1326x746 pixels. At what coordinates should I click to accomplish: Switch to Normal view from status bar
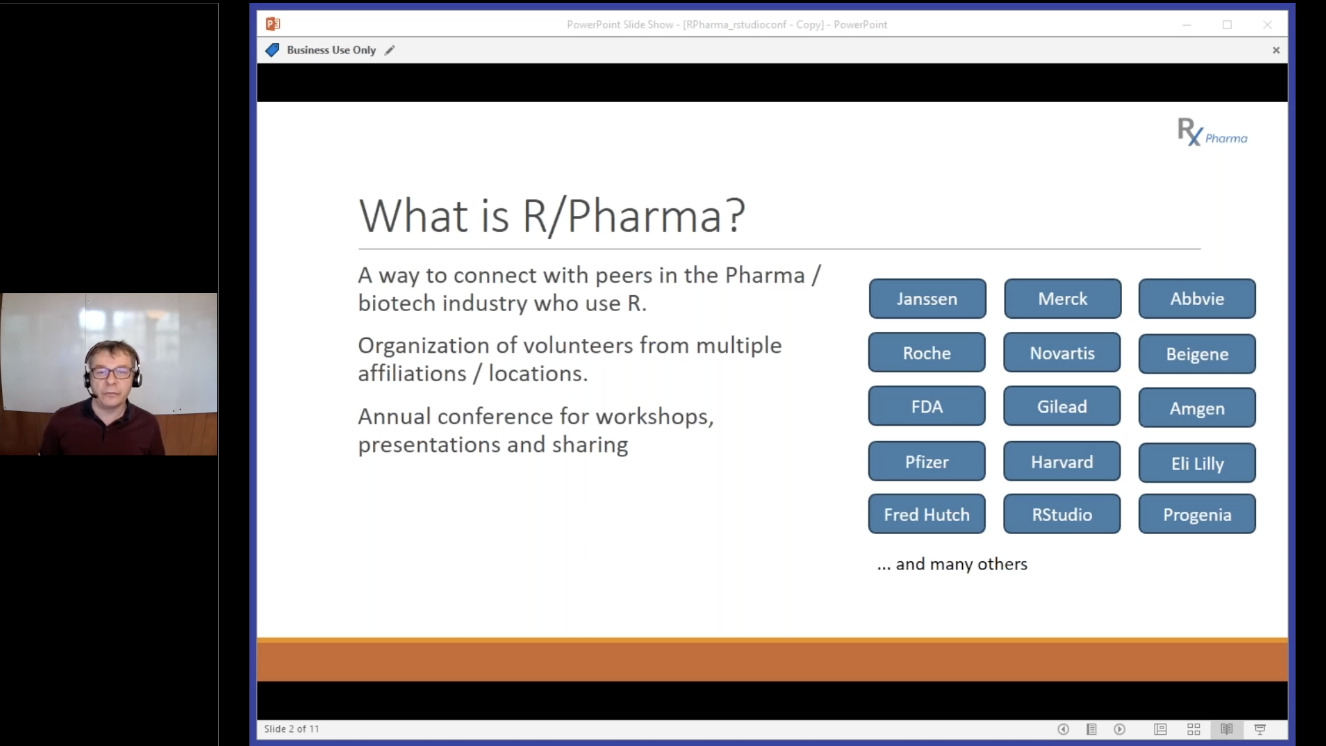(x=1161, y=729)
